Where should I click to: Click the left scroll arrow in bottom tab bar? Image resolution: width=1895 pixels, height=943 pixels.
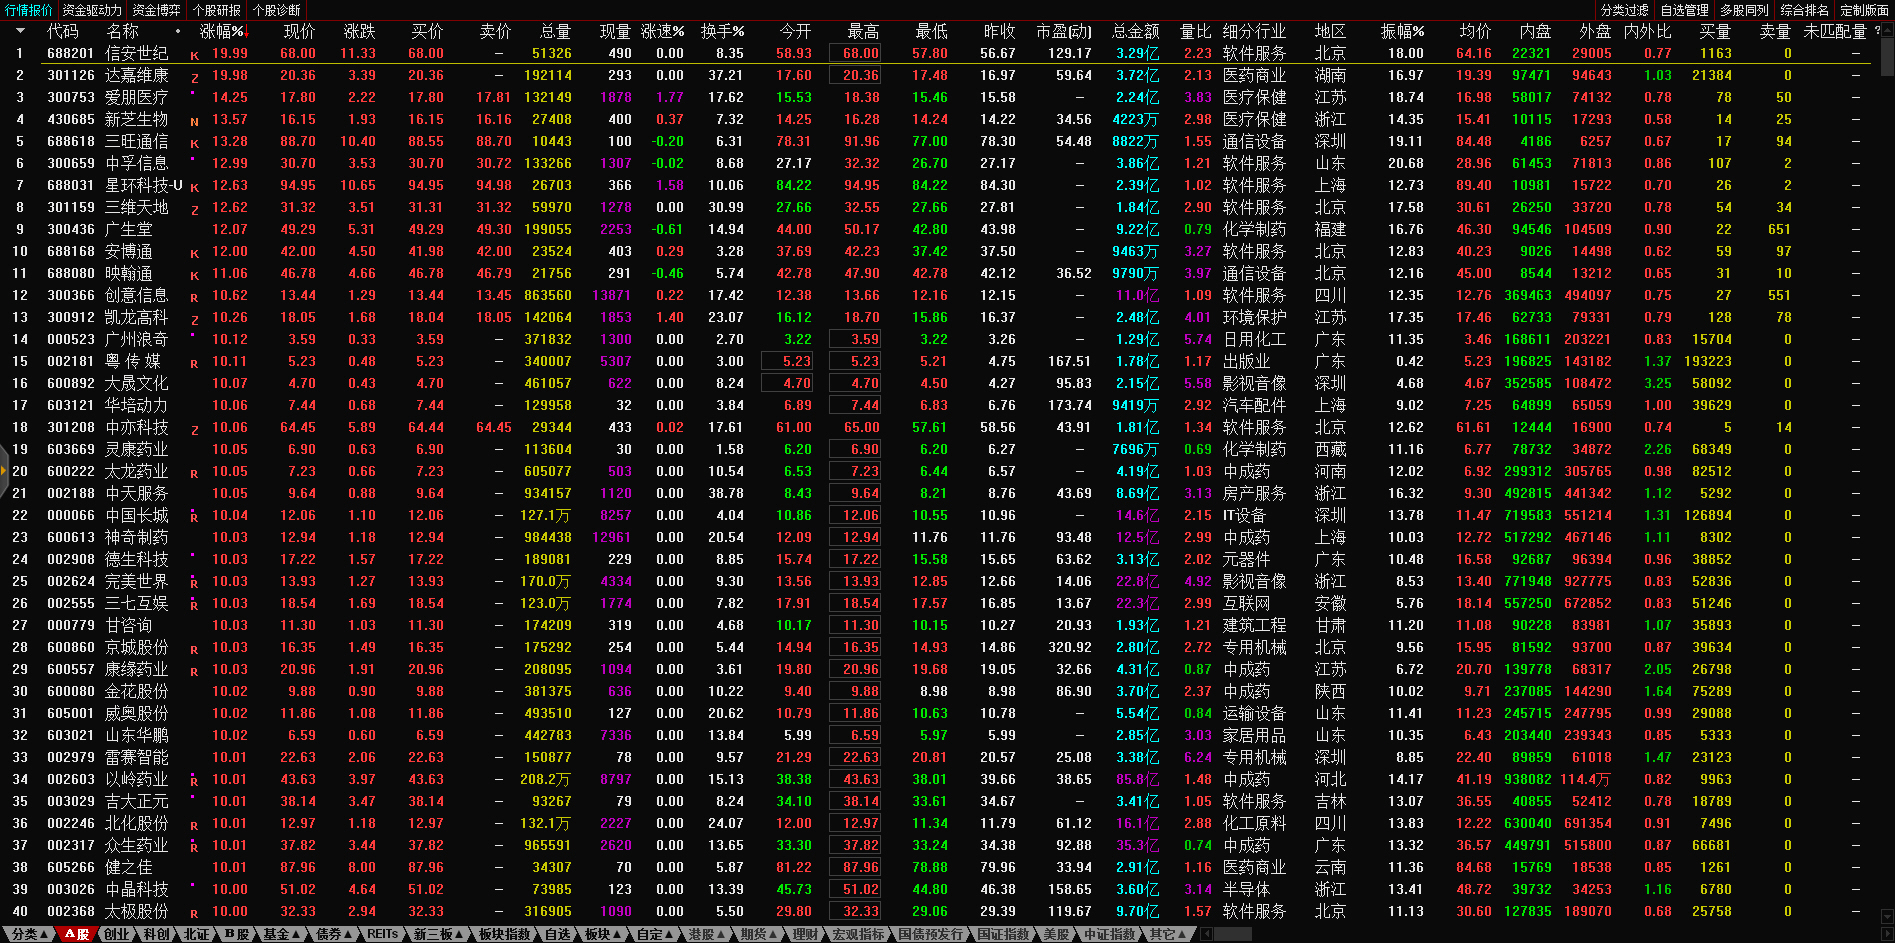click(x=1207, y=934)
